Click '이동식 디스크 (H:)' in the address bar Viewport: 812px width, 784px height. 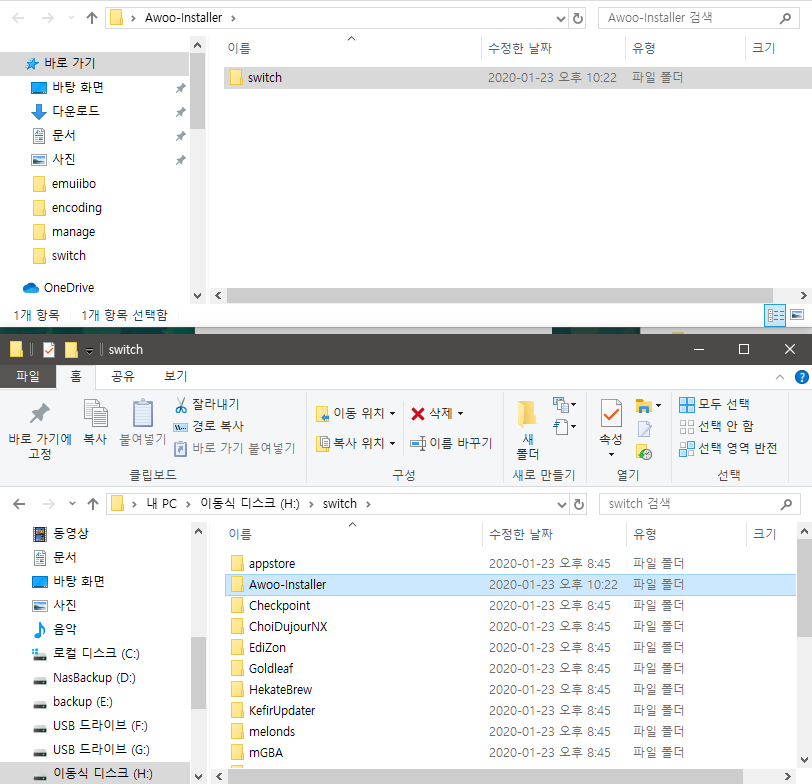click(250, 504)
